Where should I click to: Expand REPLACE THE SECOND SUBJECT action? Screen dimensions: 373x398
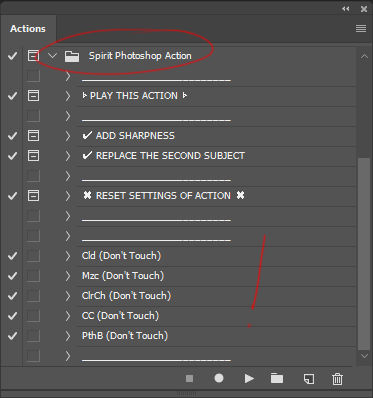pos(68,156)
